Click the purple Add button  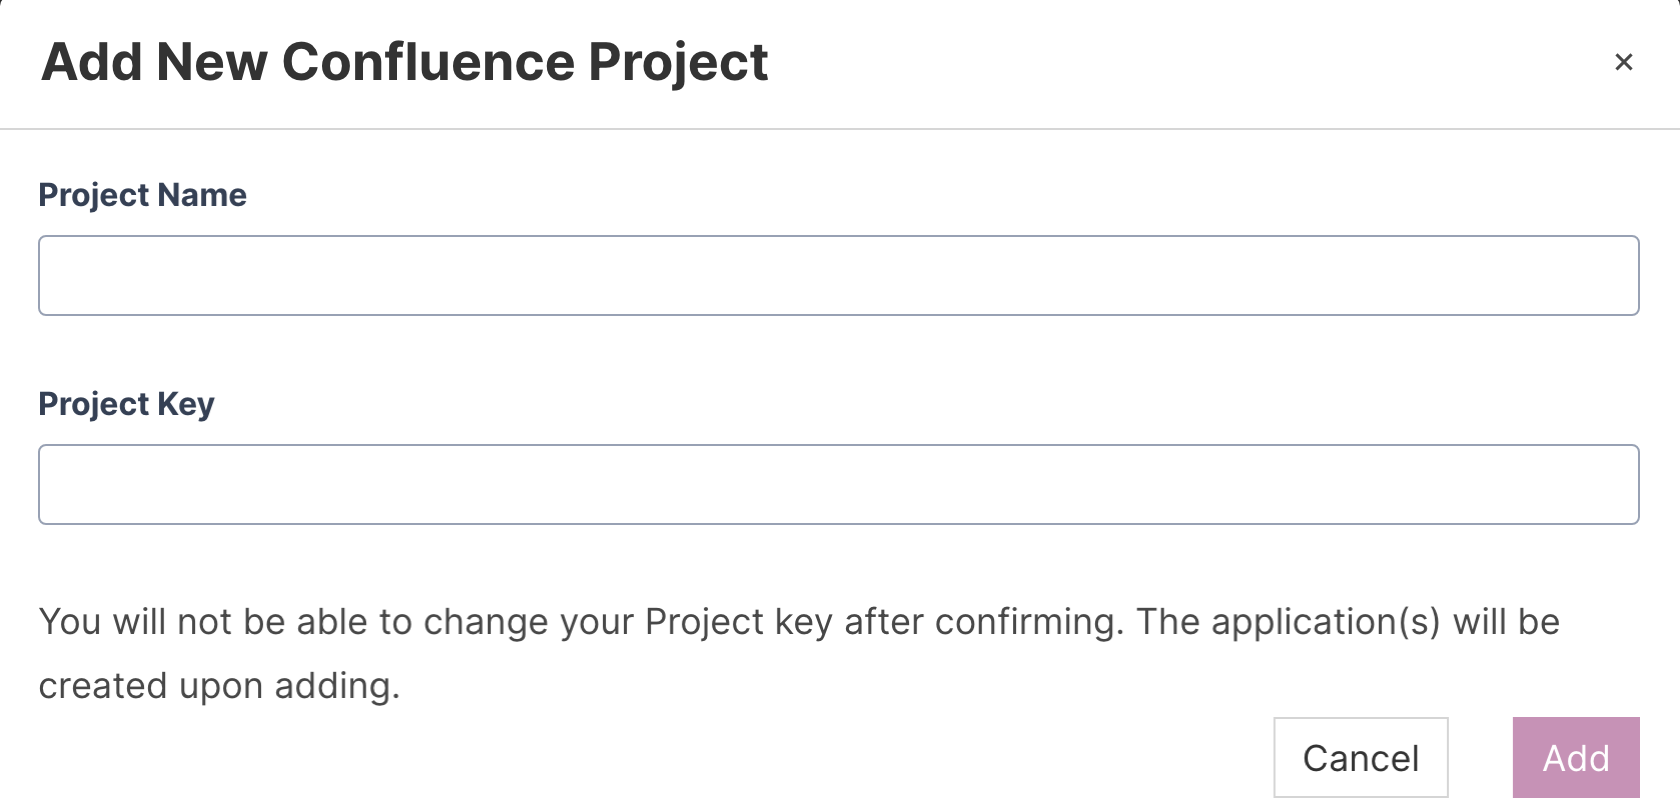click(x=1575, y=758)
